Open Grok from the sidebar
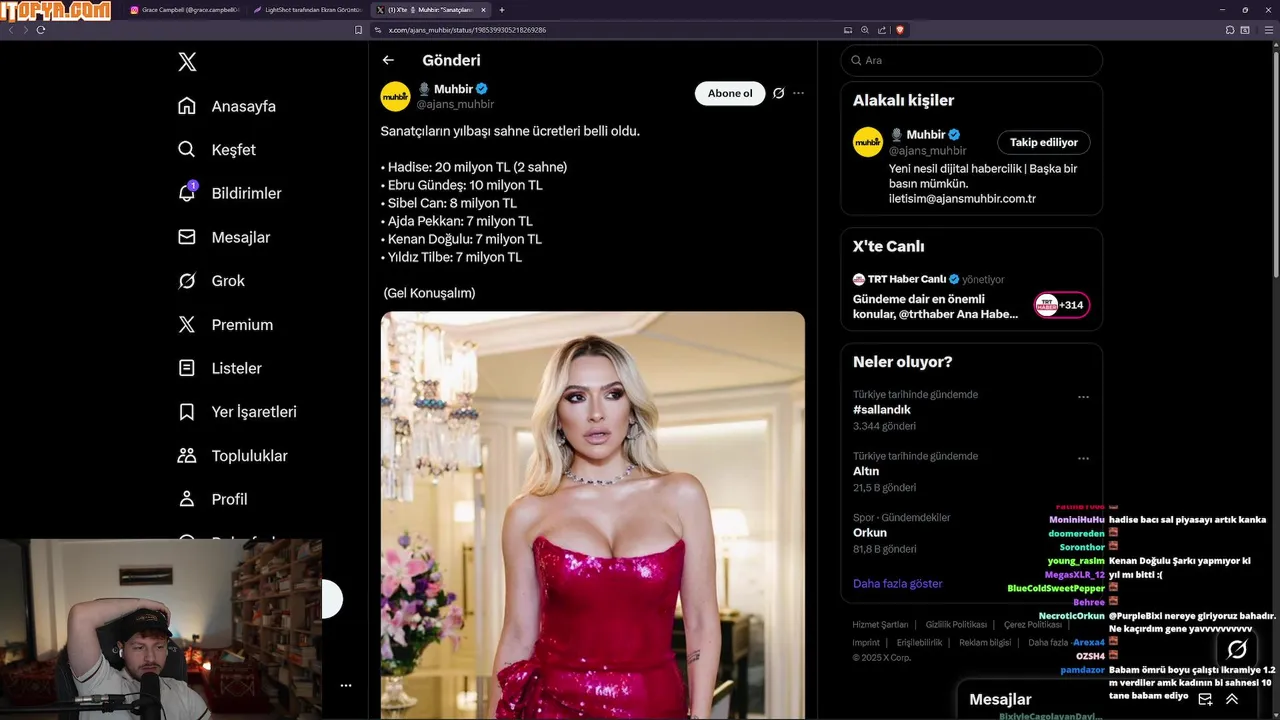 [210, 281]
